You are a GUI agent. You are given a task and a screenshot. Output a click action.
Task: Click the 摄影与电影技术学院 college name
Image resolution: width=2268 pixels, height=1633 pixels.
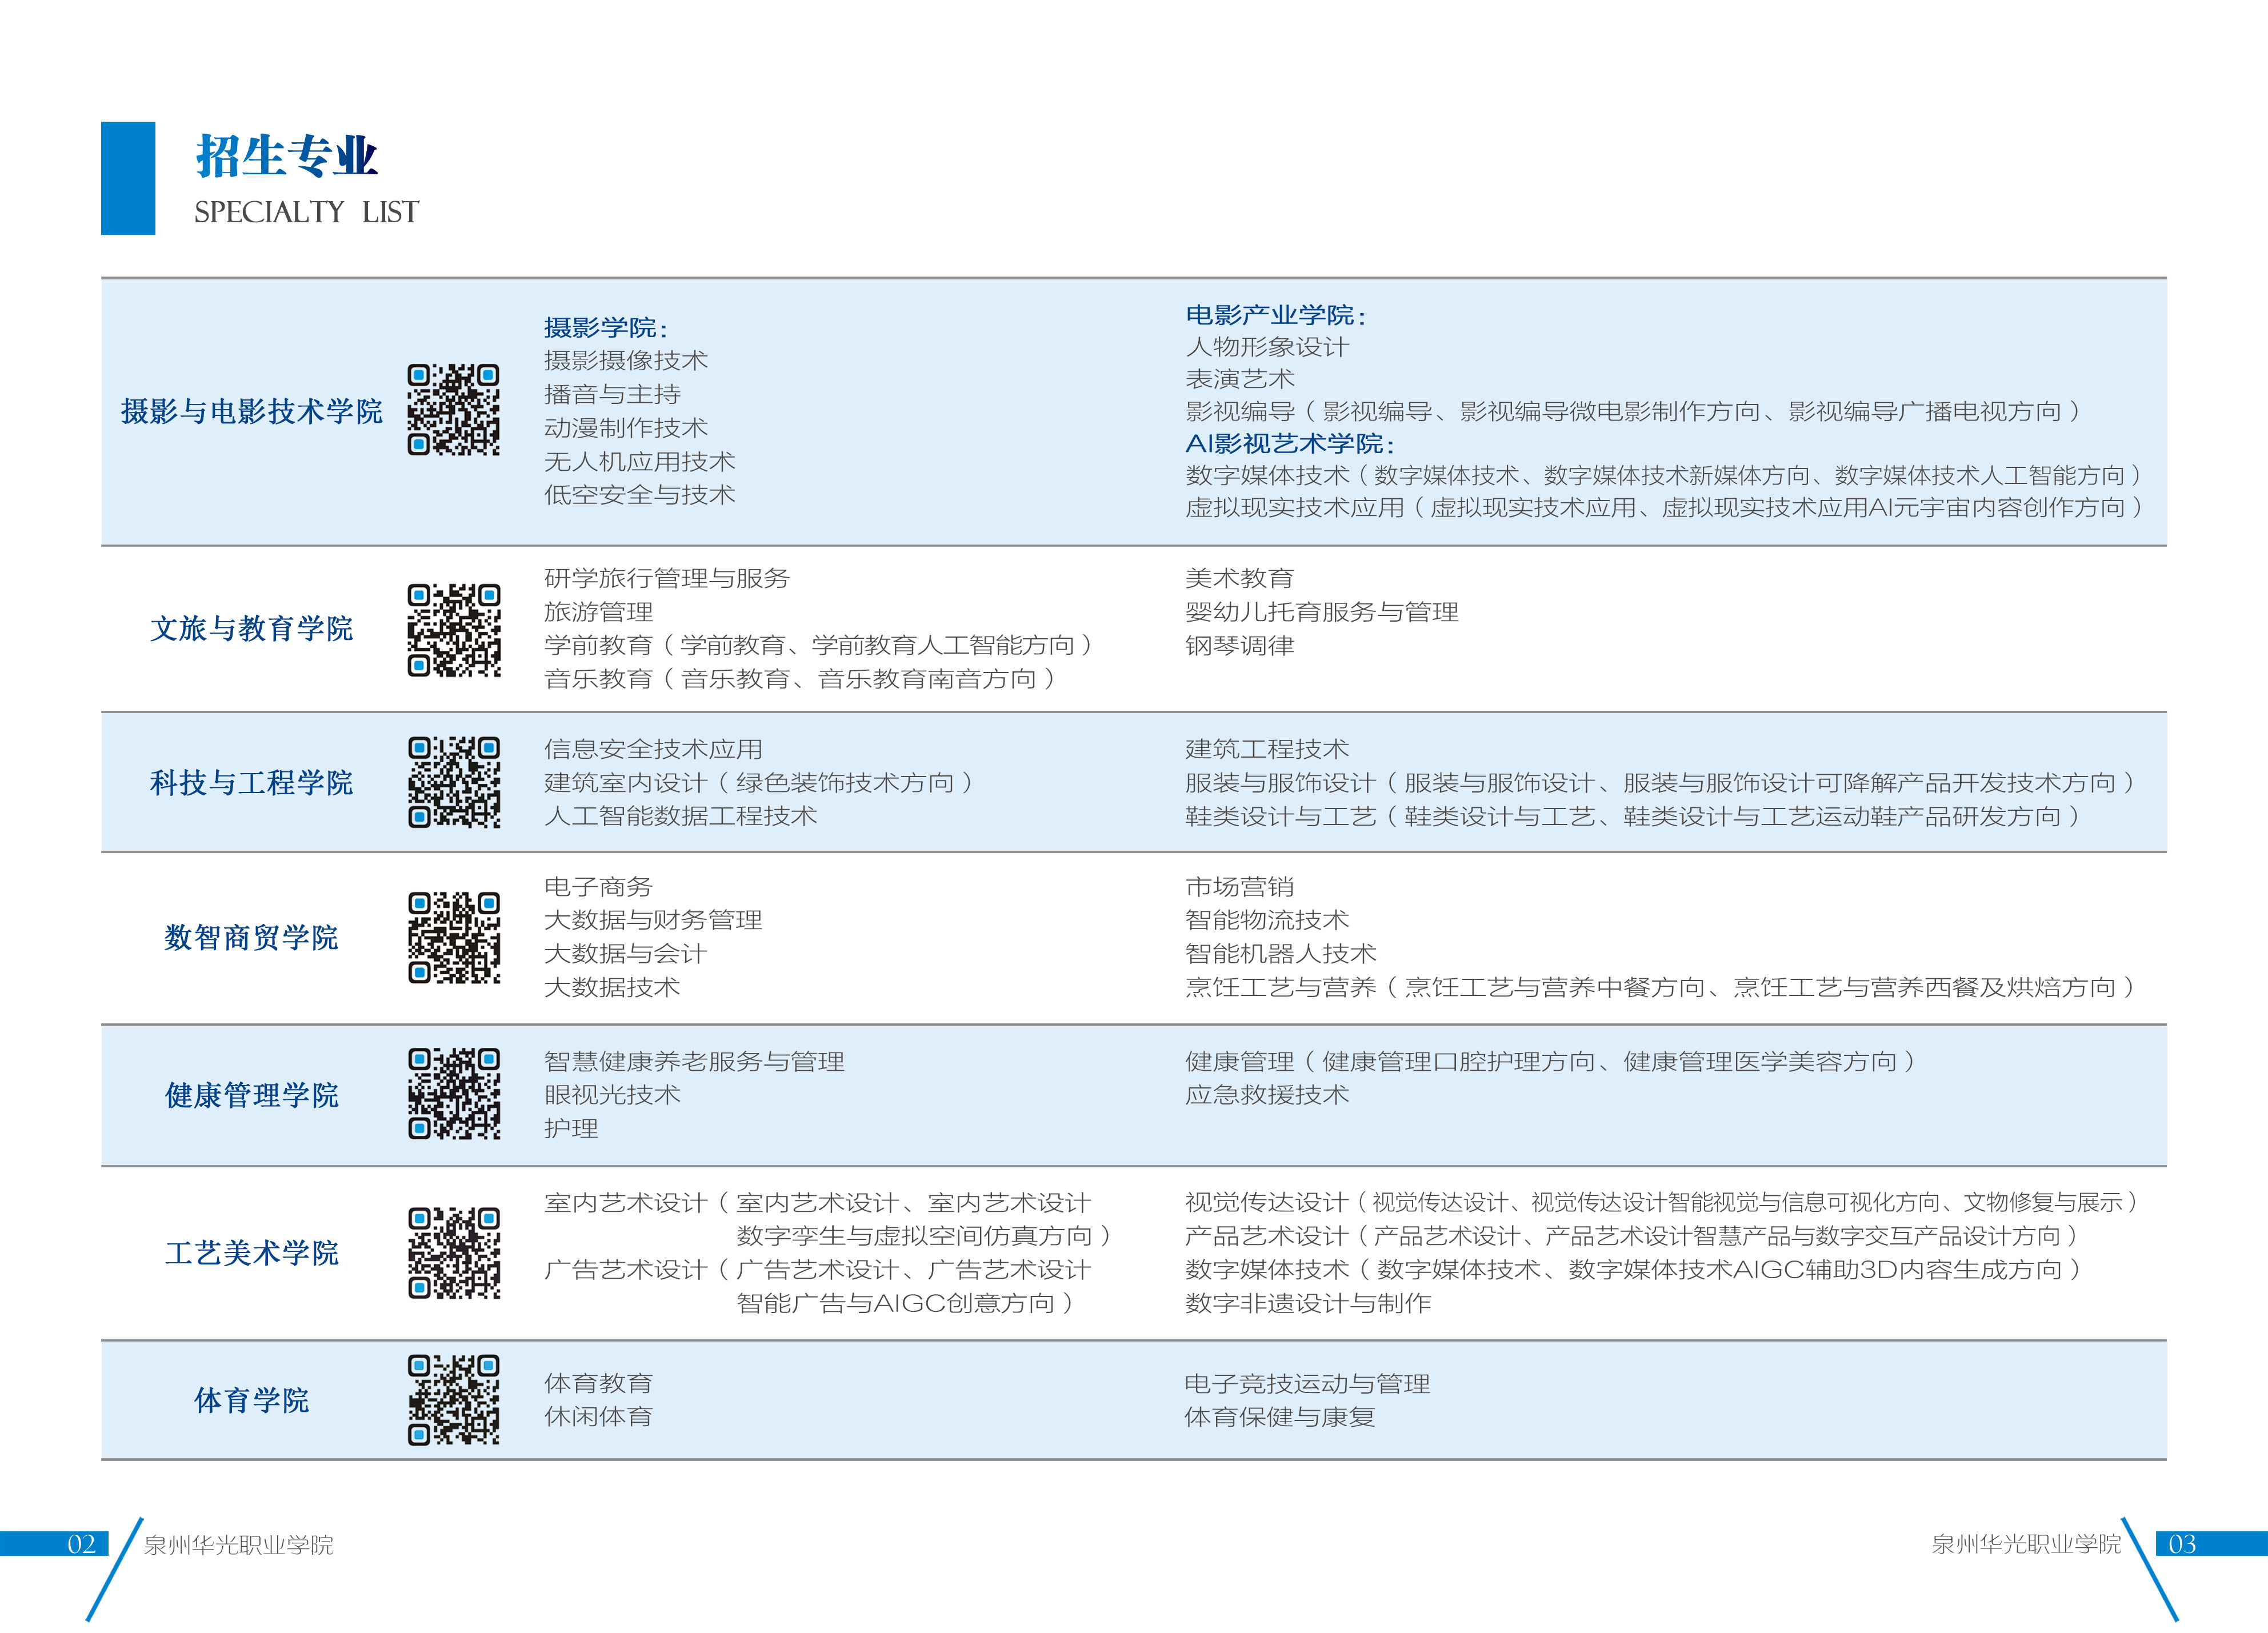click(x=251, y=411)
